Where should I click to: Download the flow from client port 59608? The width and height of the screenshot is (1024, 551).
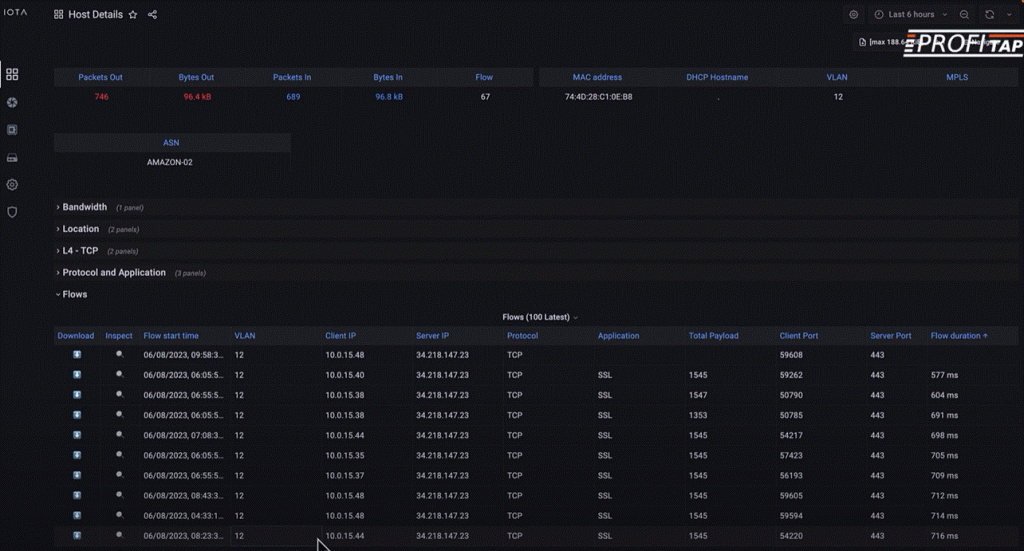(x=76, y=354)
